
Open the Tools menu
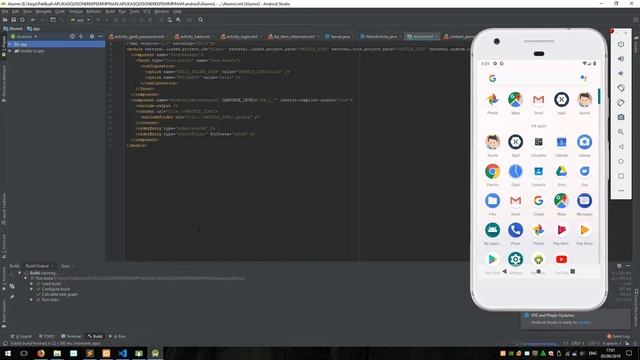pyautogui.click(x=134, y=11)
